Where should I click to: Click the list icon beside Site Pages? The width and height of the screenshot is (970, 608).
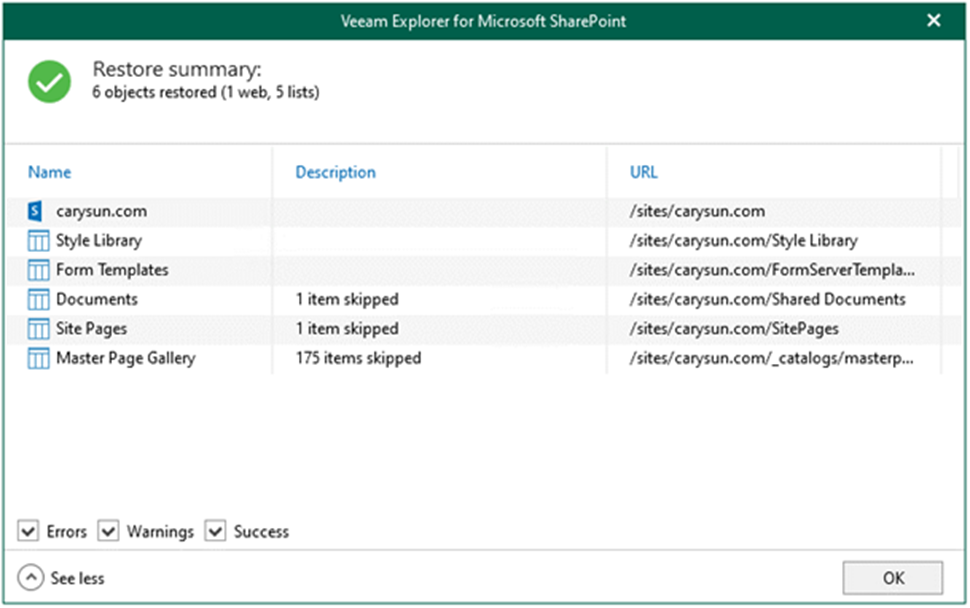(x=38, y=329)
